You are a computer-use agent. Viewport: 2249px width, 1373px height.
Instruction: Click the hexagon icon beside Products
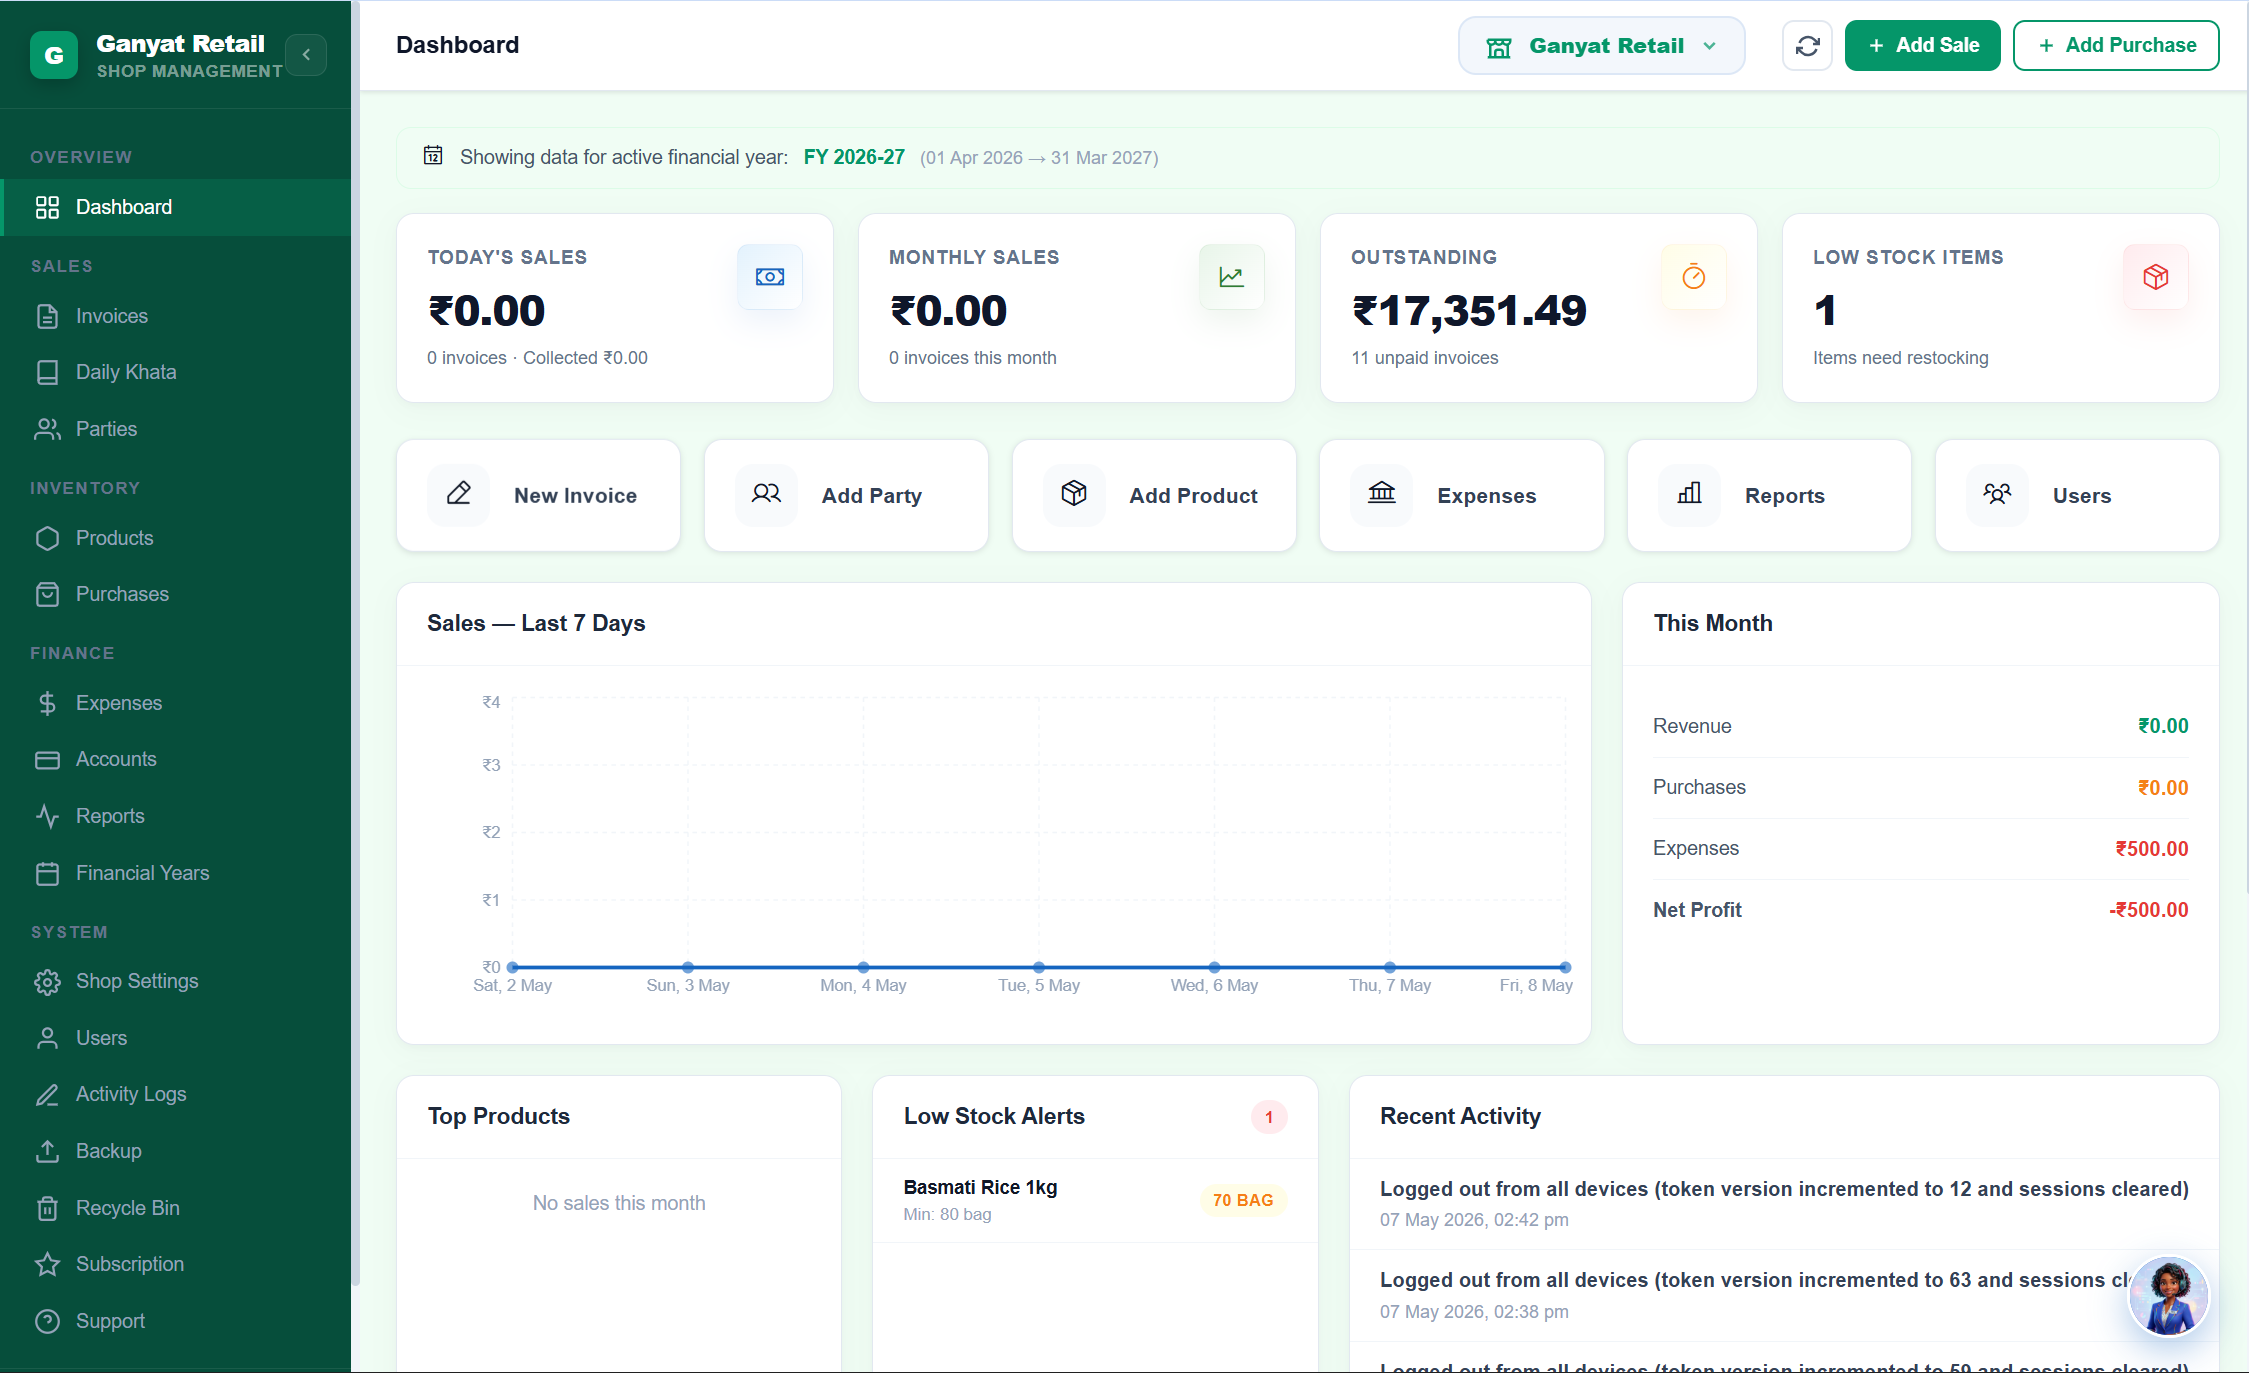pyautogui.click(x=47, y=538)
